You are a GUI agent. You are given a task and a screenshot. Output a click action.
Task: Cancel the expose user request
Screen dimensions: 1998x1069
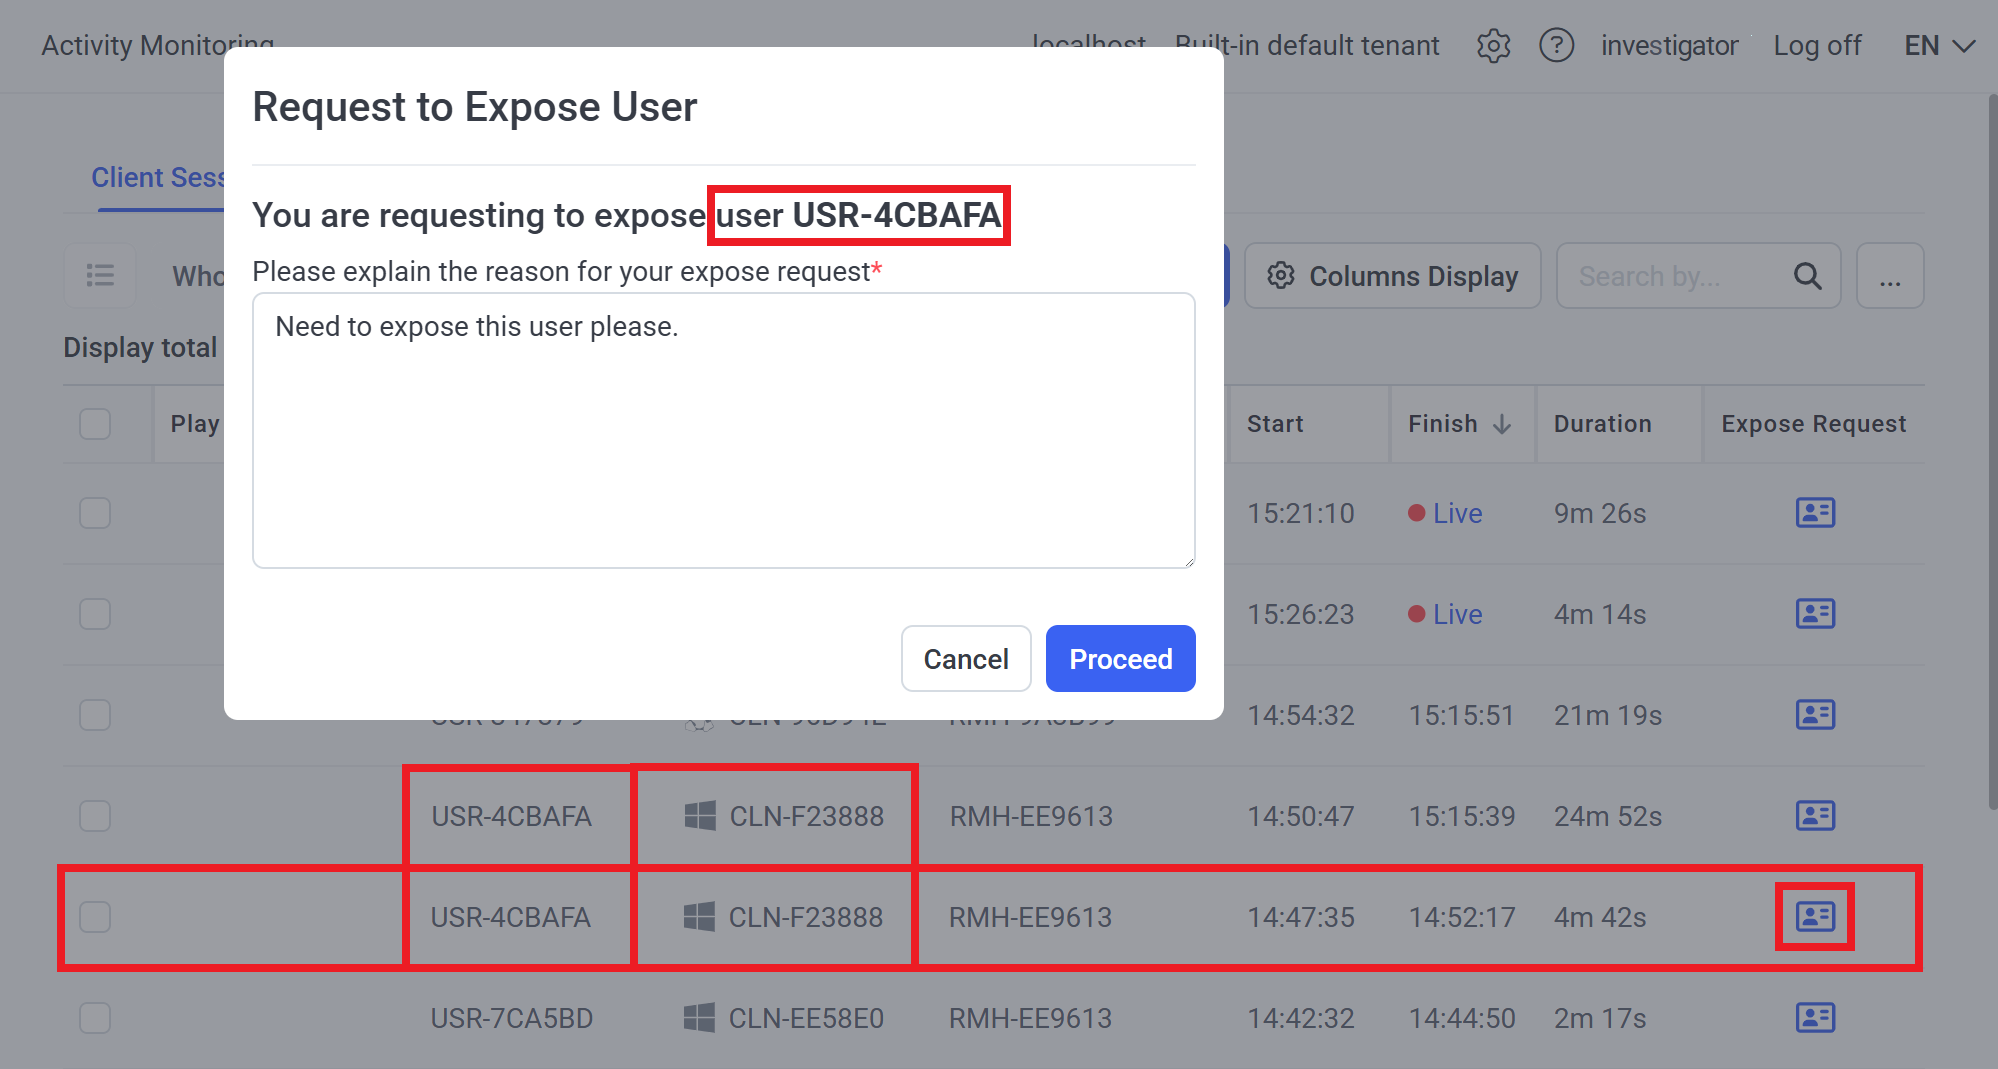click(x=965, y=659)
